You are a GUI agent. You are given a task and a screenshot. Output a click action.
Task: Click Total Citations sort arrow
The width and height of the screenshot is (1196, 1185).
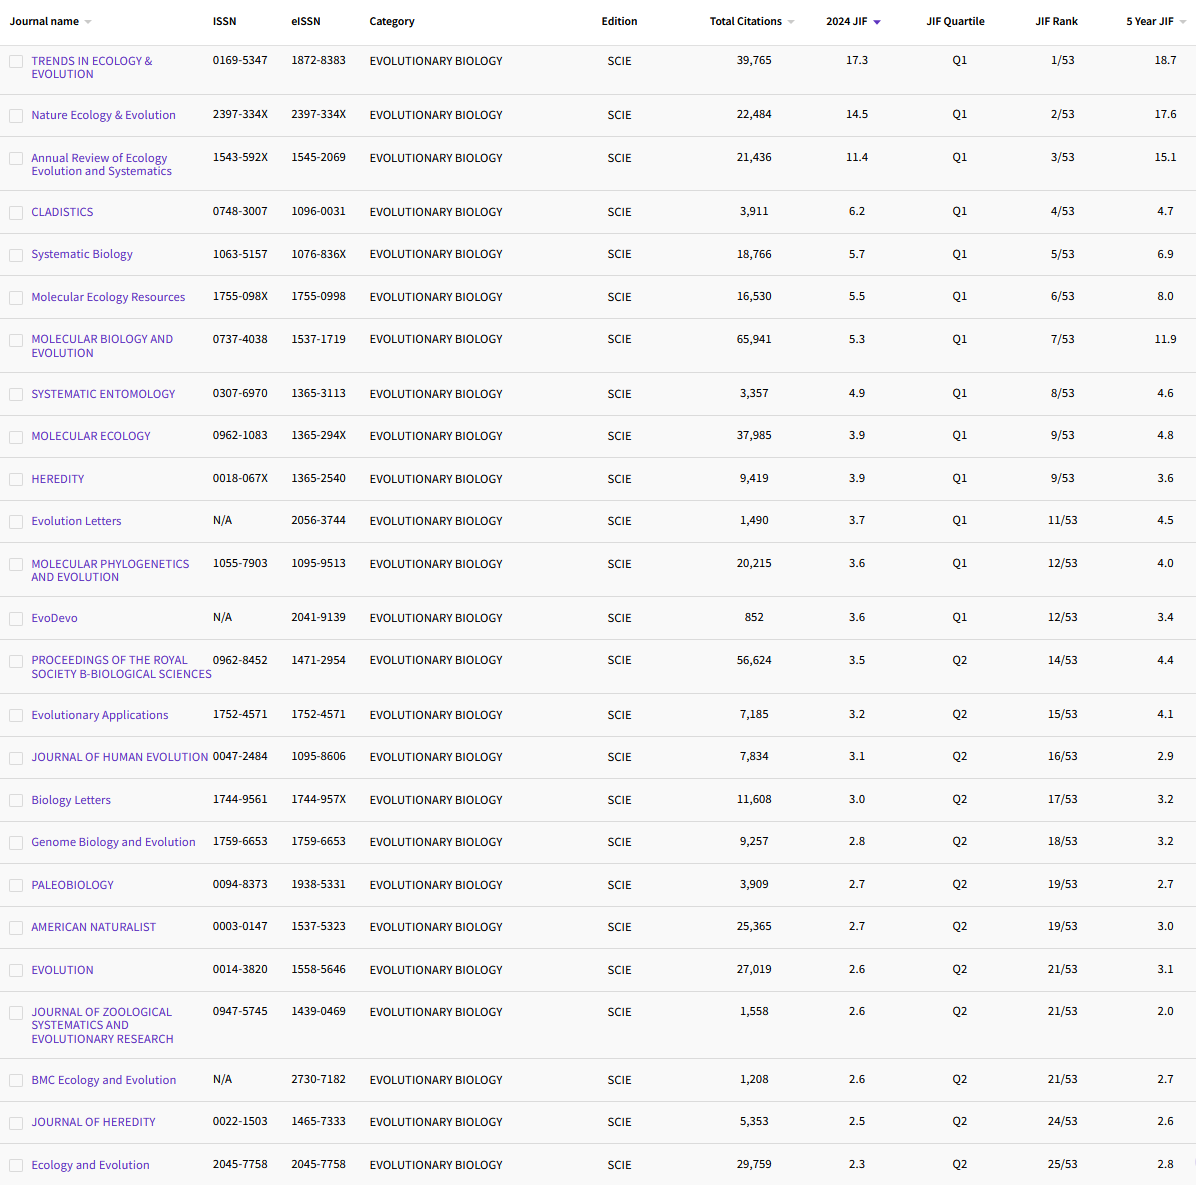[x=791, y=22]
